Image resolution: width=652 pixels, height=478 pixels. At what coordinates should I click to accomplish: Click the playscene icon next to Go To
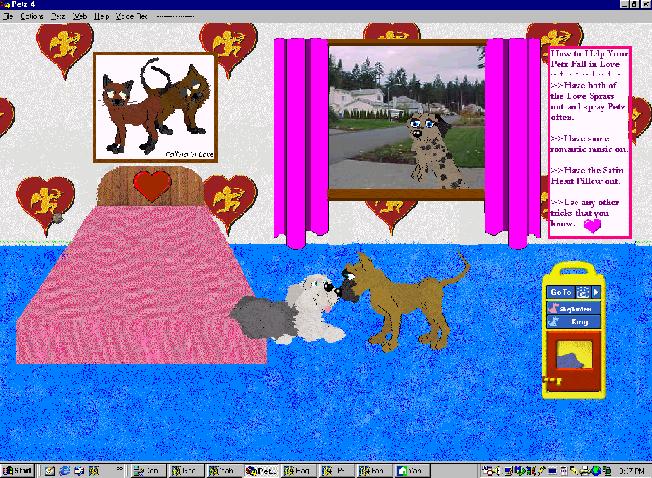pos(582,293)
